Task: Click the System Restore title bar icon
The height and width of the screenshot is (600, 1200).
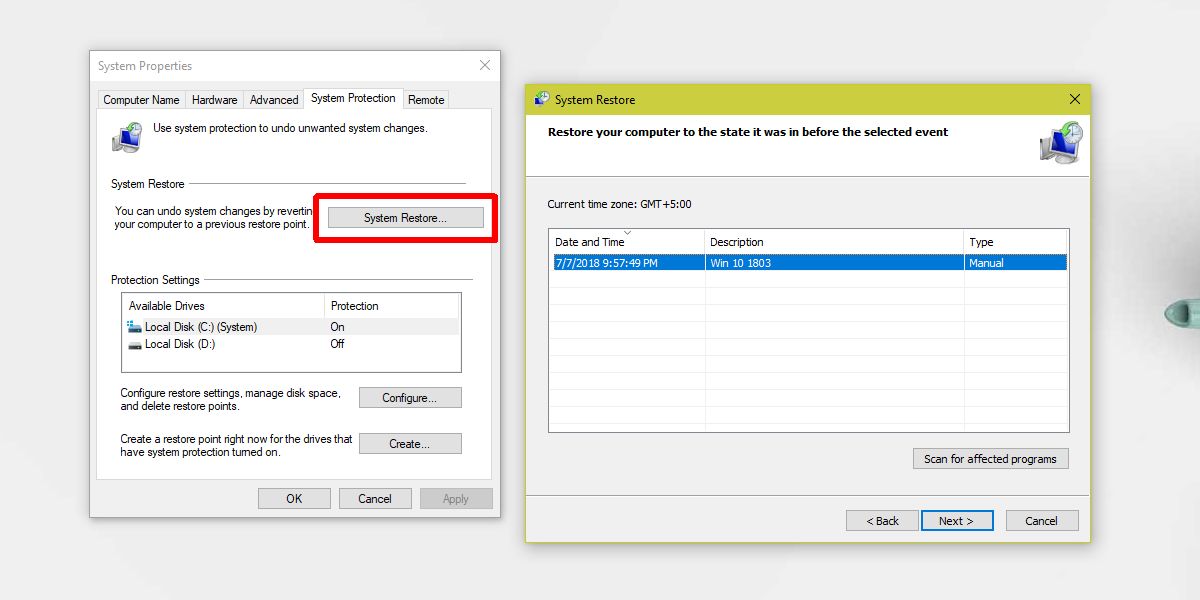Action: [542, 99]
